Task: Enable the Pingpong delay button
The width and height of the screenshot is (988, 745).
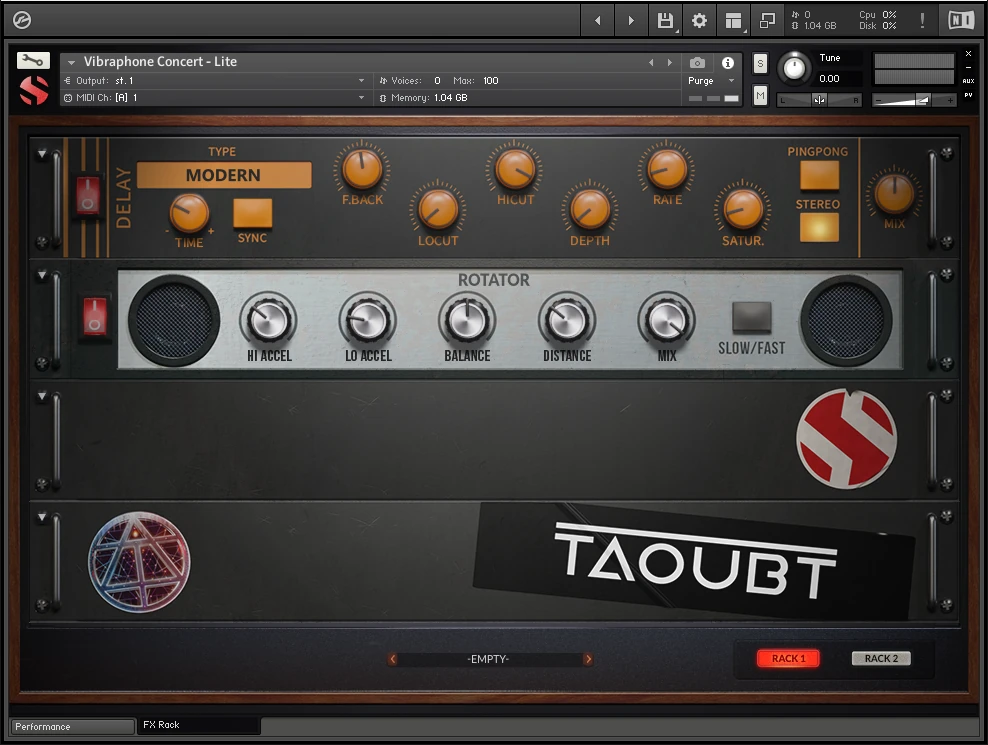Action: pos(819,175)
